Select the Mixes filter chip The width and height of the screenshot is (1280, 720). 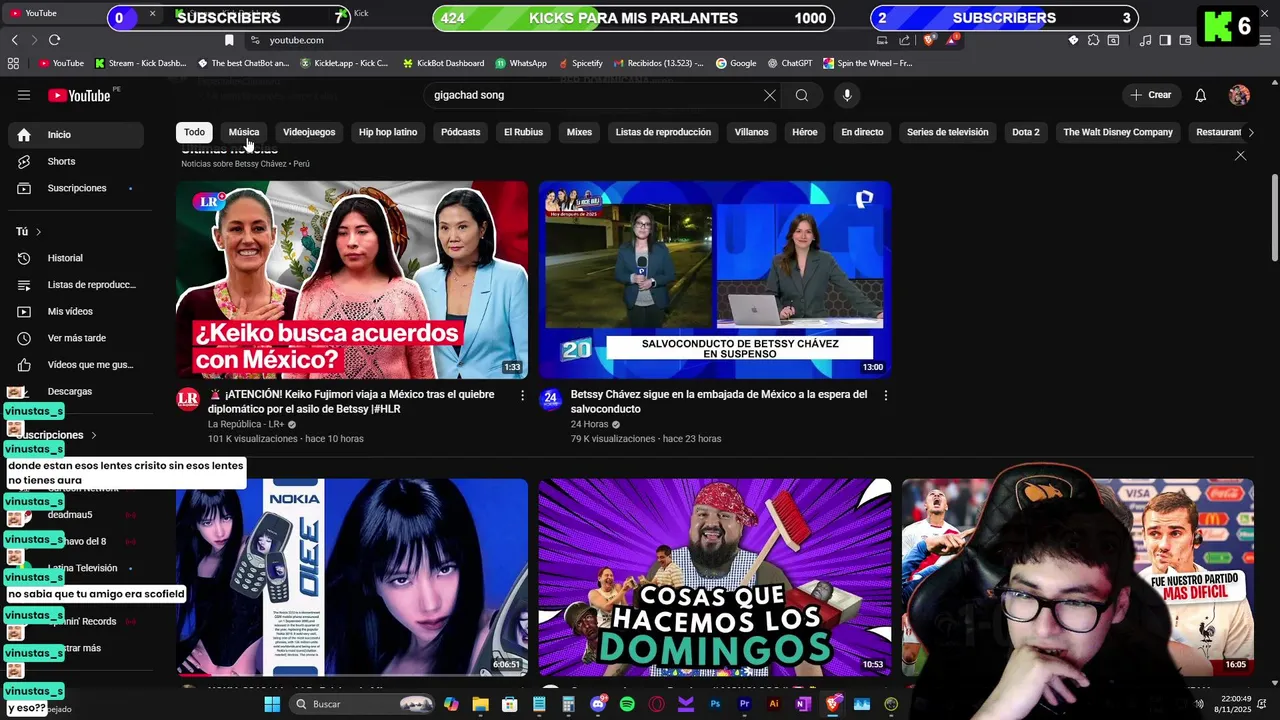(579, 132)
